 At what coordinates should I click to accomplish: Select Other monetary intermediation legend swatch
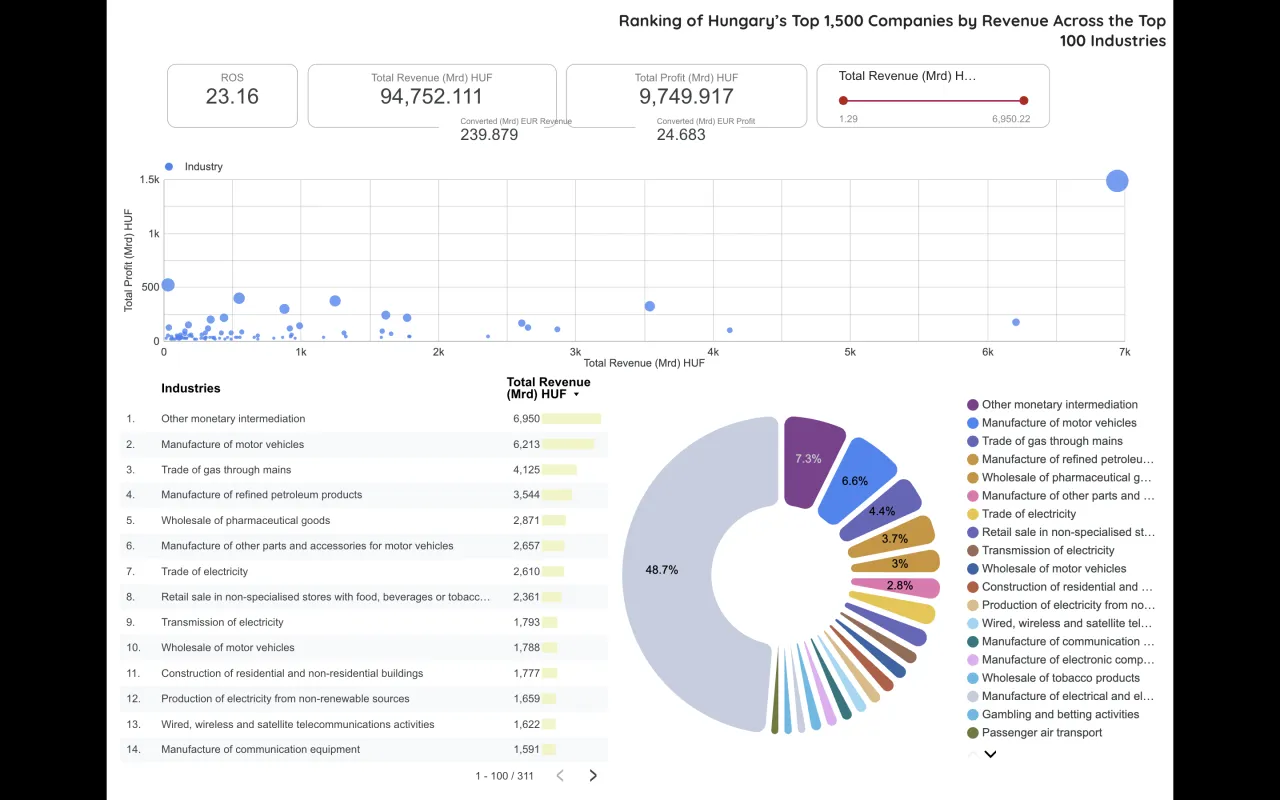(x=973, y=405)
